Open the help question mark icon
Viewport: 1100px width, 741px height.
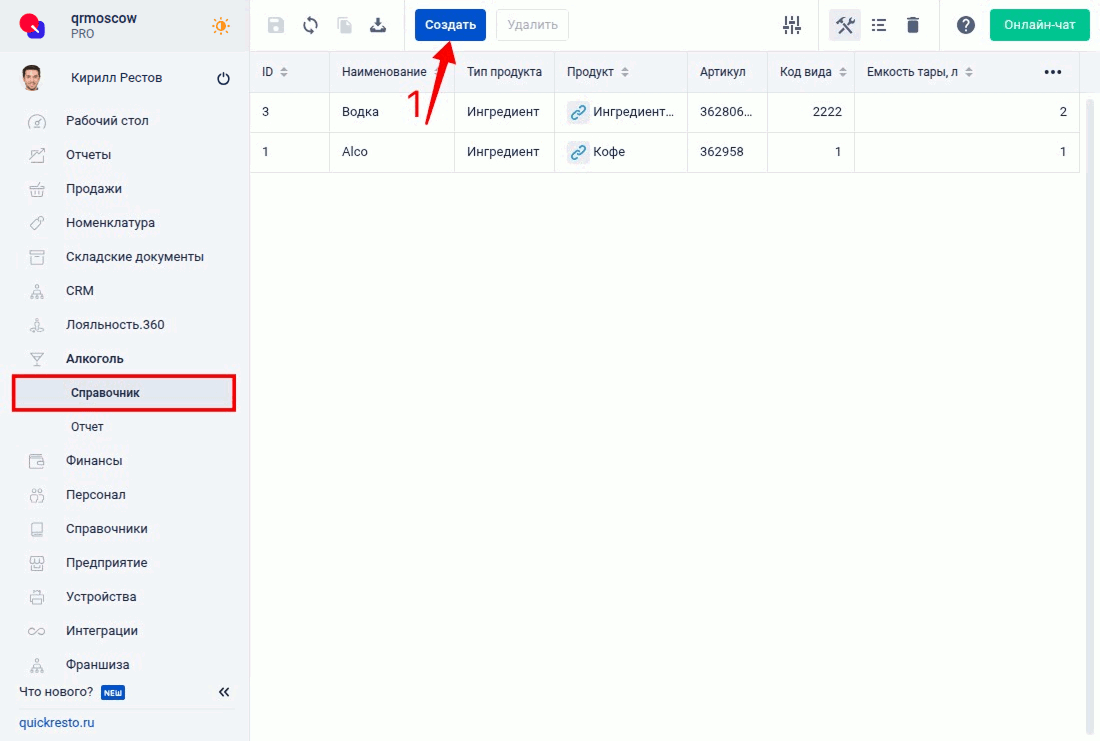pyautogui.click(x=965, y=26)
